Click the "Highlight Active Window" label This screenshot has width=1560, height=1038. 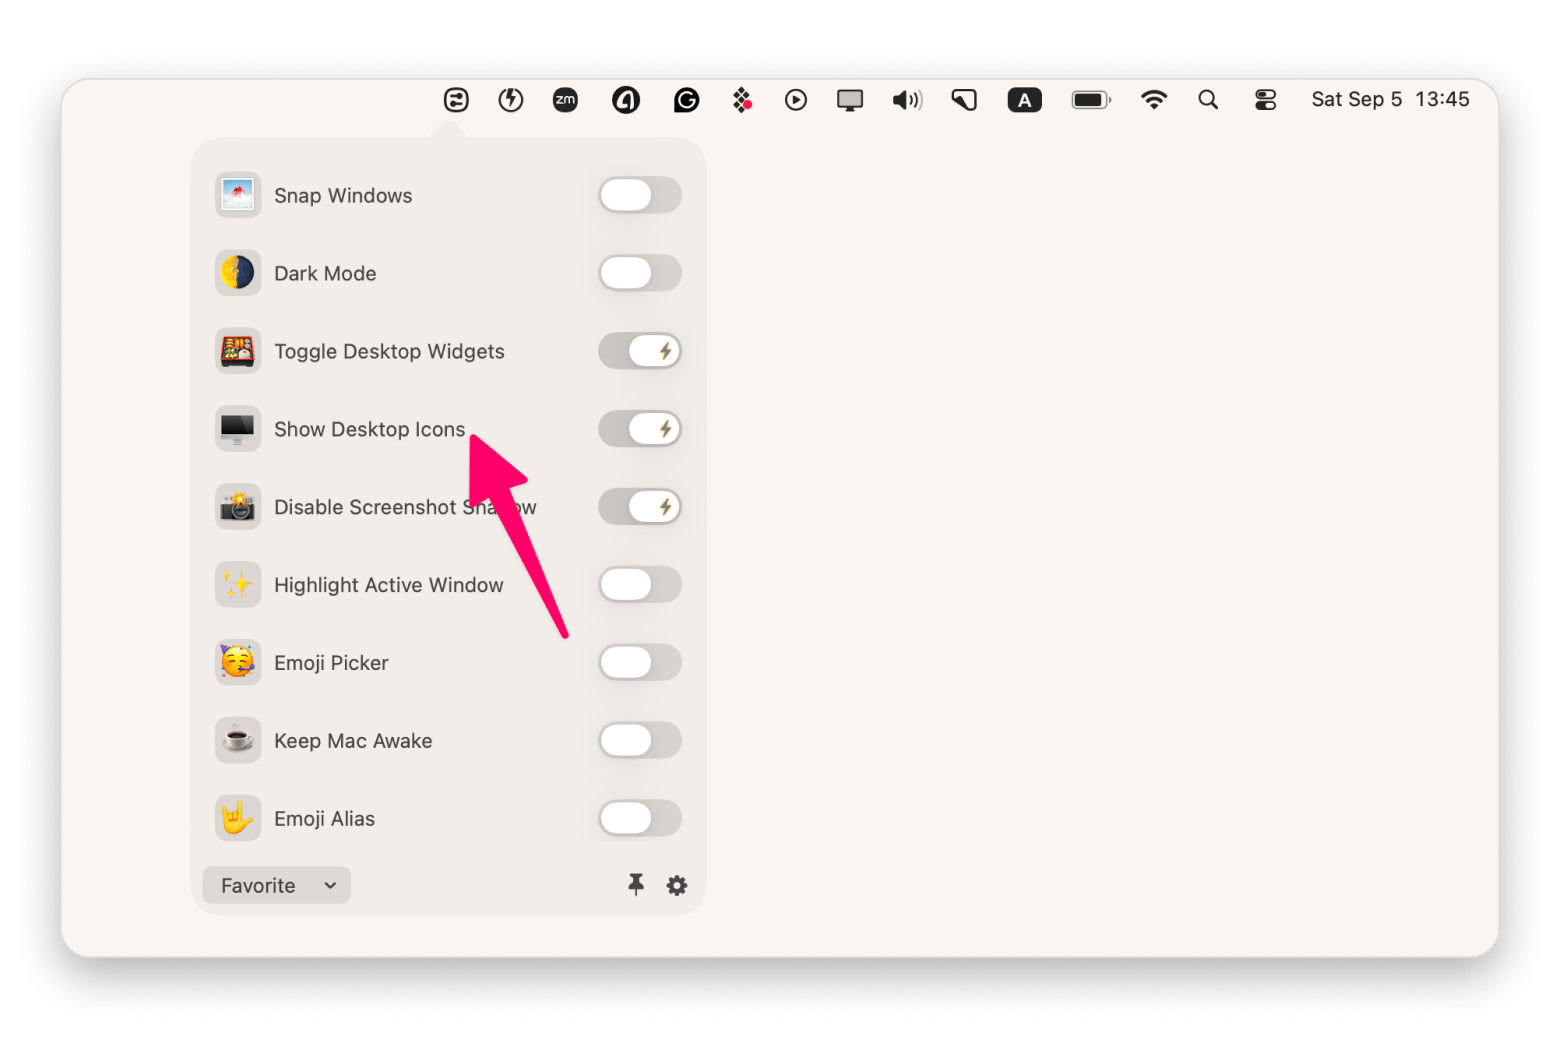click(389, 585)
